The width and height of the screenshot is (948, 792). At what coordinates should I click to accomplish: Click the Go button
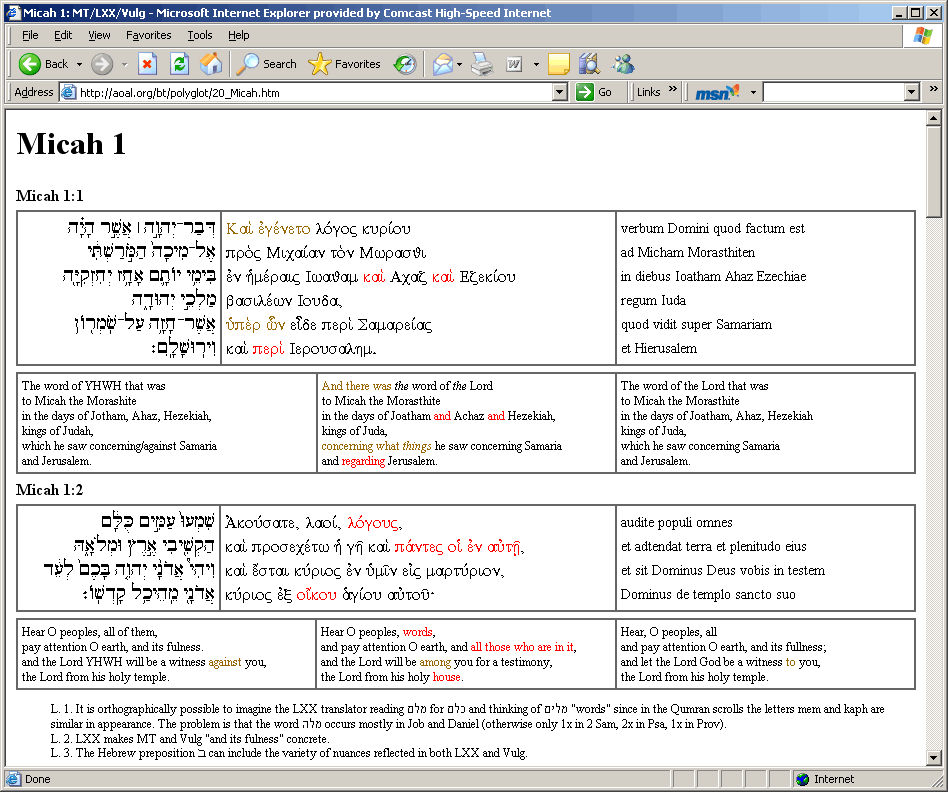pos(595,92)
